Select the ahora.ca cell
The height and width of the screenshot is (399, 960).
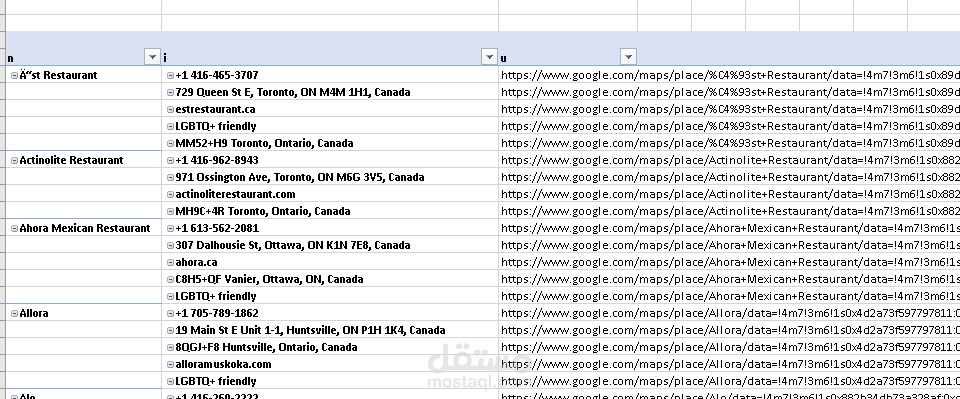[x=330, y=263]
